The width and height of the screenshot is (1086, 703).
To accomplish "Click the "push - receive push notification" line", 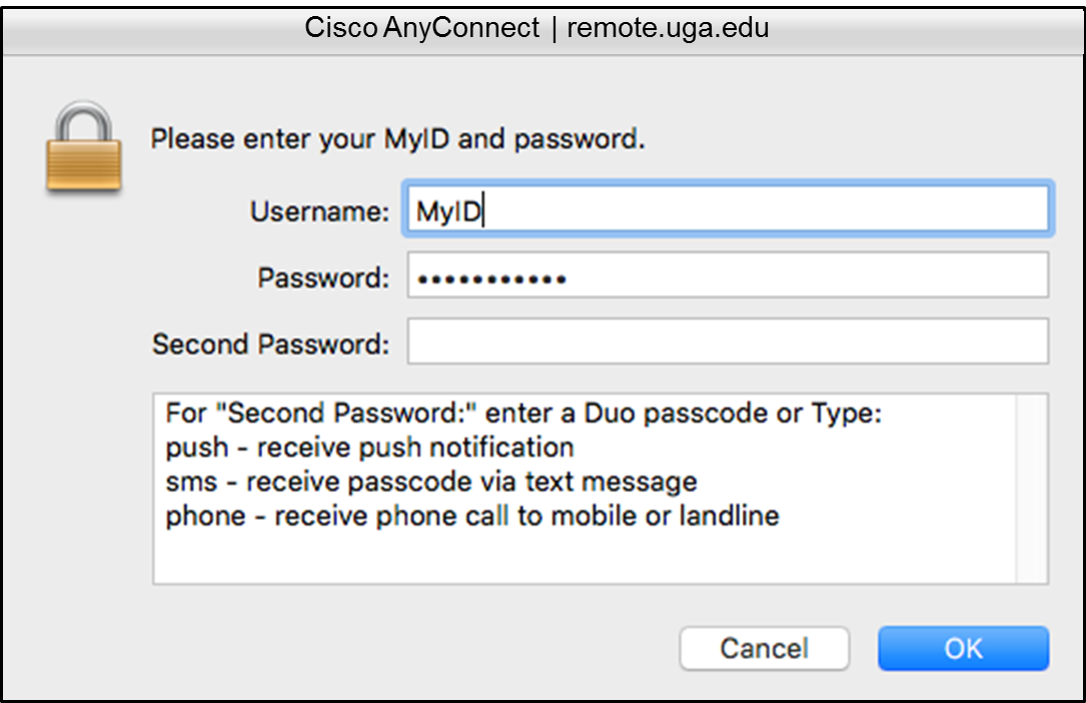I will point(370,447).
